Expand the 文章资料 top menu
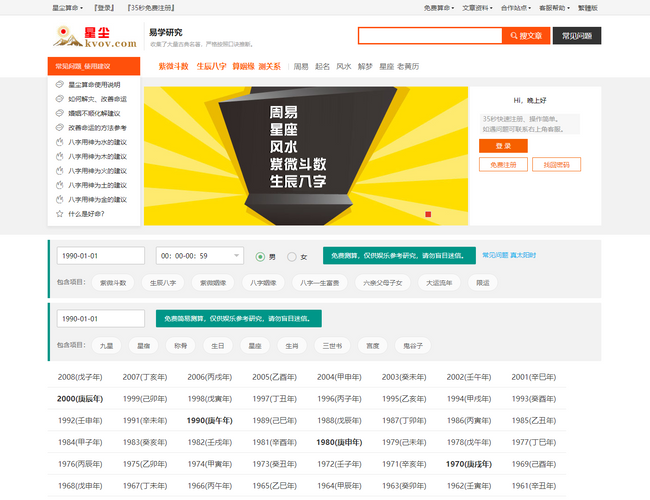 pos(477,7)
